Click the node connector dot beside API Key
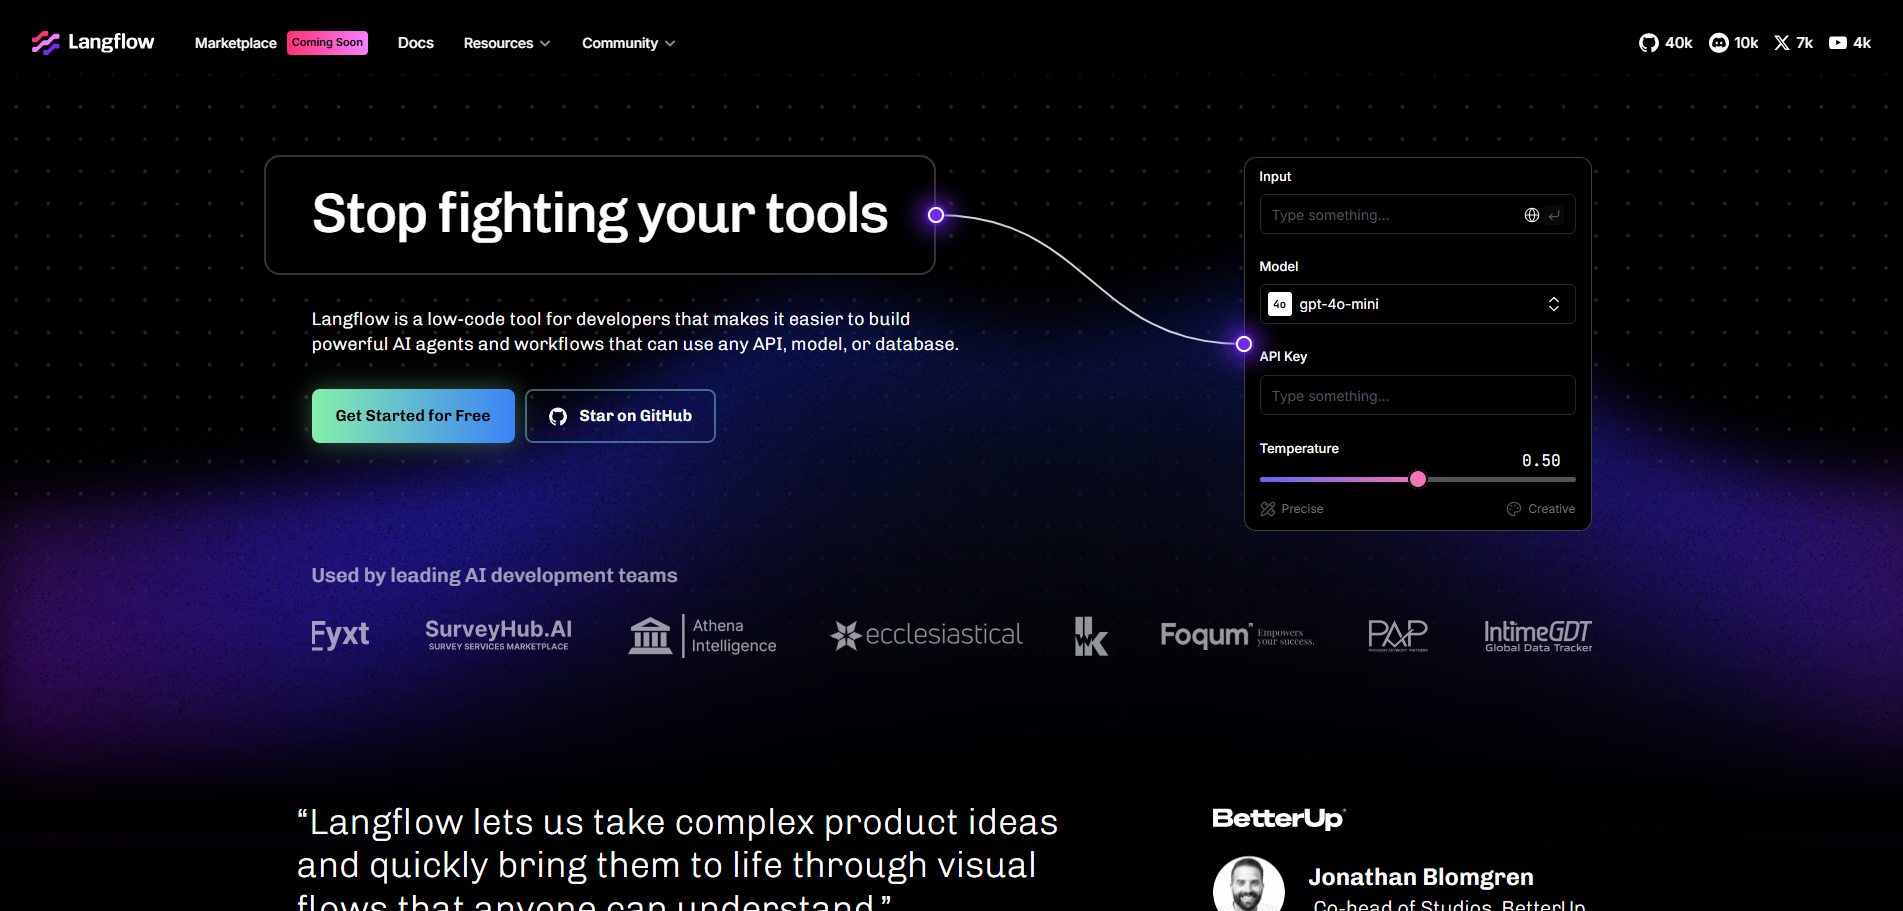 (x=1244, y=344)
